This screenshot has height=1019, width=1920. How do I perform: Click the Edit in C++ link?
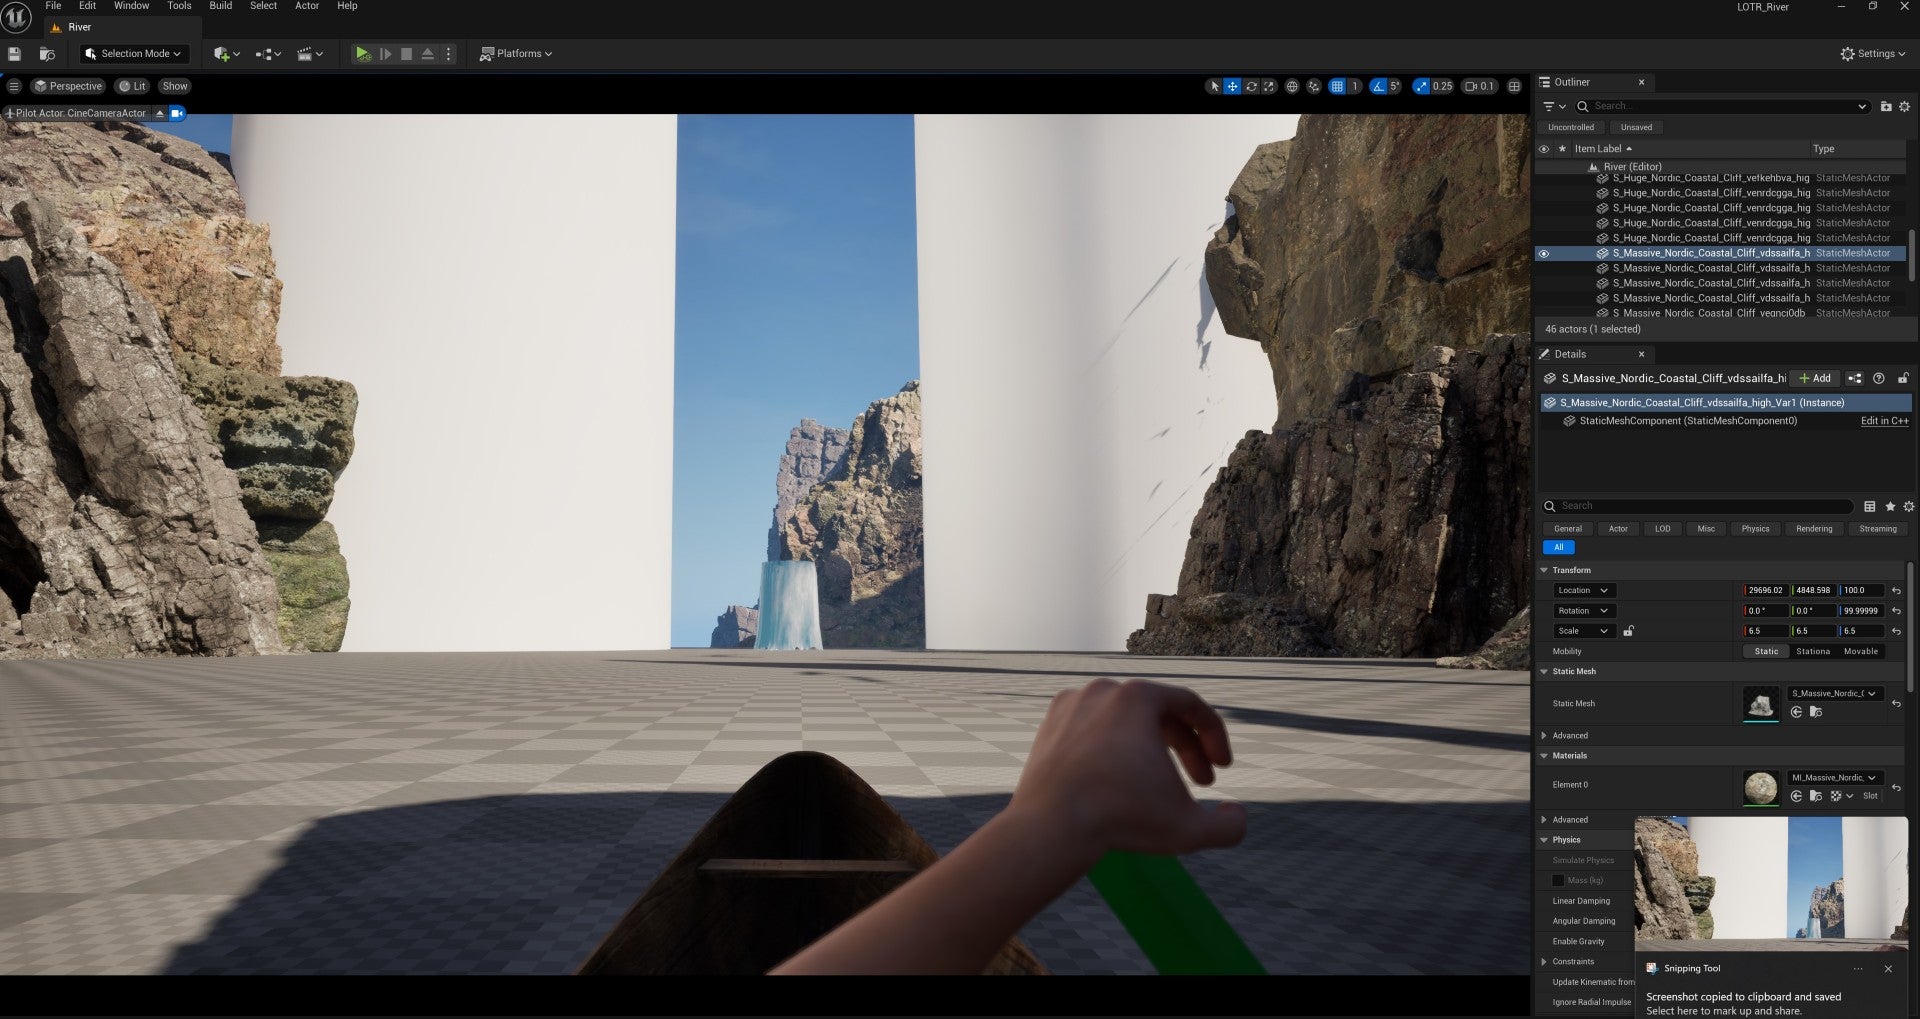click(x=1884, y=421)
